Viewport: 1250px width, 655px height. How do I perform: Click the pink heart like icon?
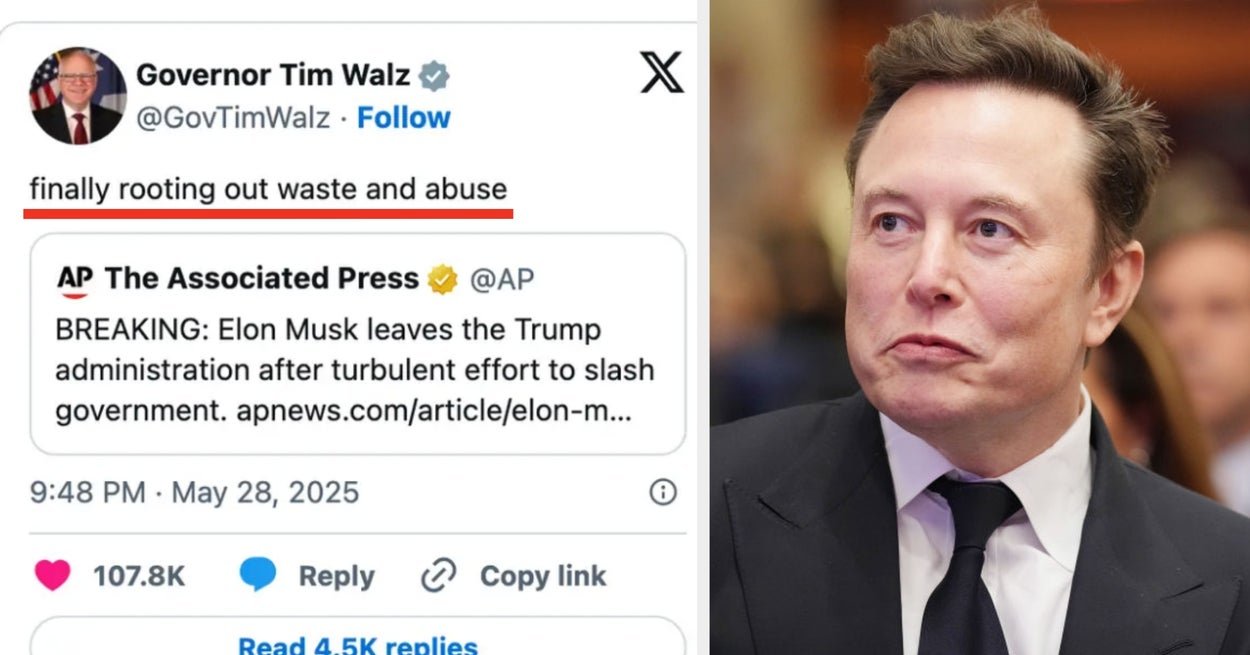point(52,575)
